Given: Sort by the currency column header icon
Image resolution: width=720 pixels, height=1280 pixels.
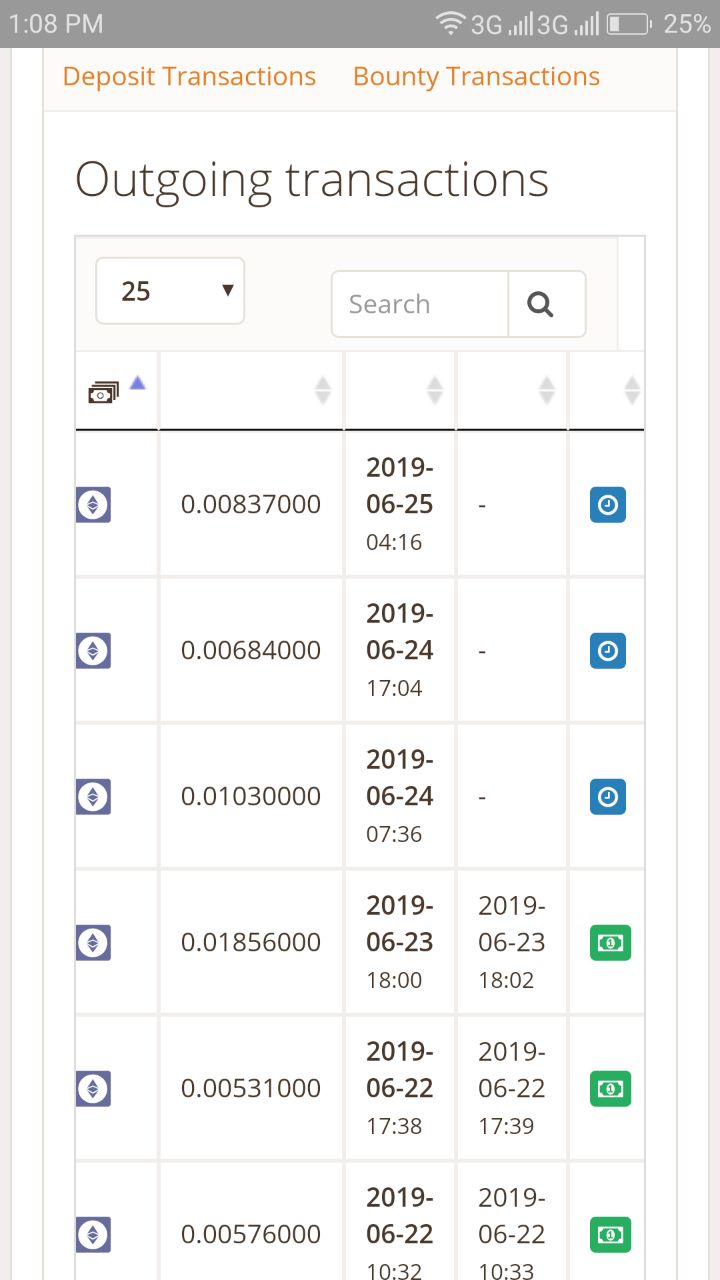Looking at the screenshot, I should pyautogui.click(x=103, y=392).
